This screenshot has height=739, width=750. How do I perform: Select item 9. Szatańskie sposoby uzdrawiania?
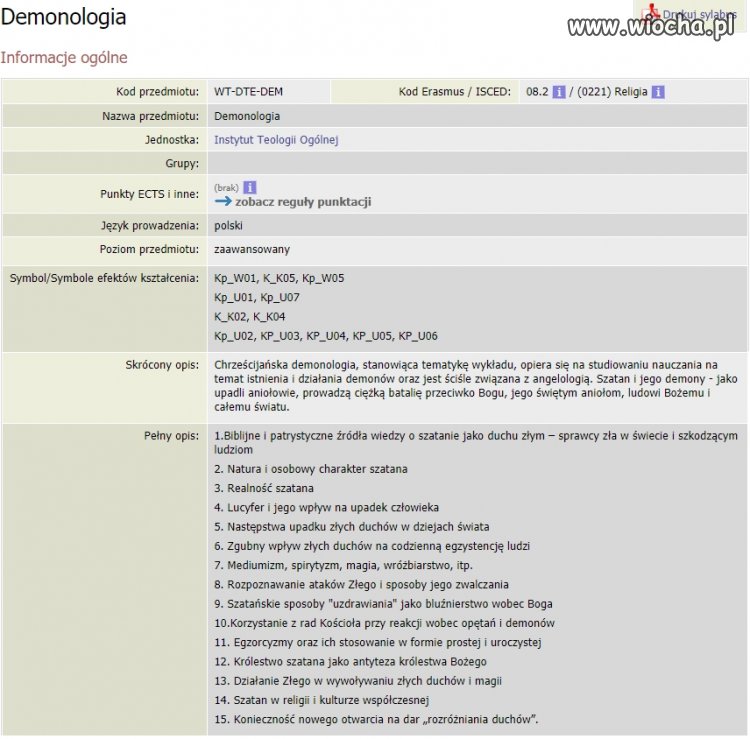(x=383, y=604)
